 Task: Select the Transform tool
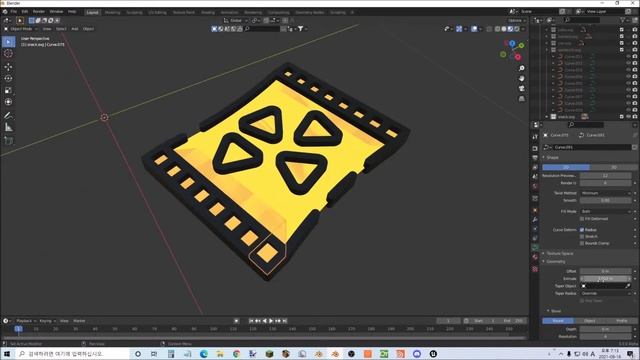(8, 102)
